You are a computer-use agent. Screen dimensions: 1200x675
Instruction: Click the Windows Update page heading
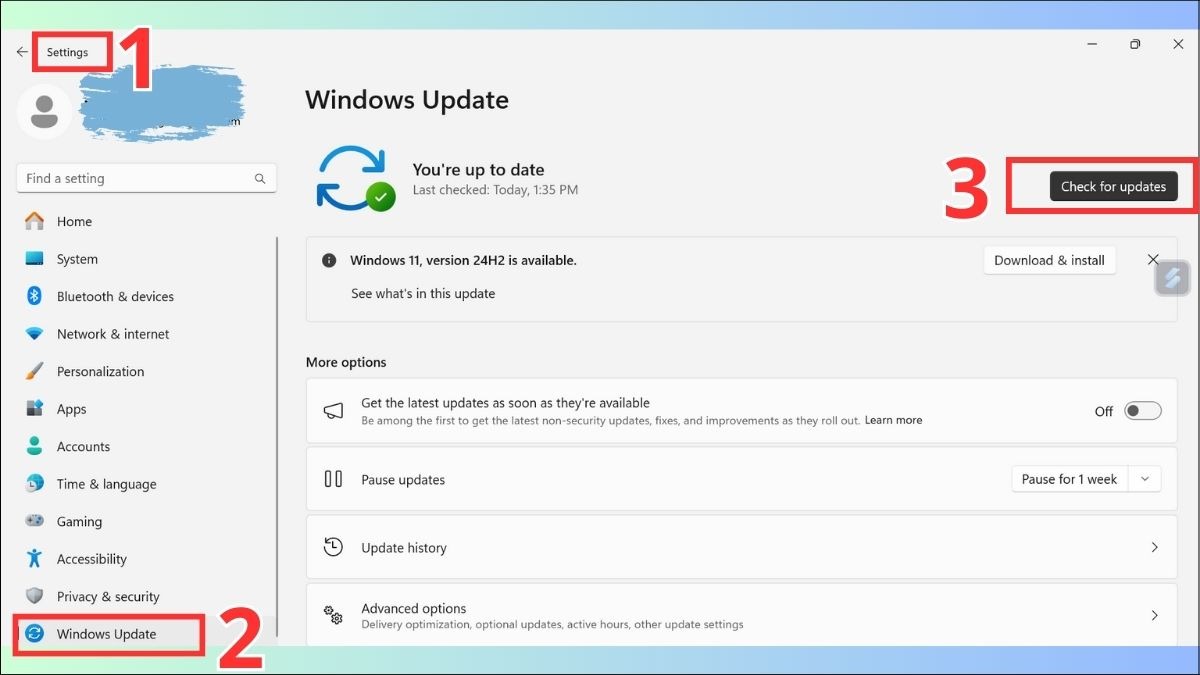point(407,100)
